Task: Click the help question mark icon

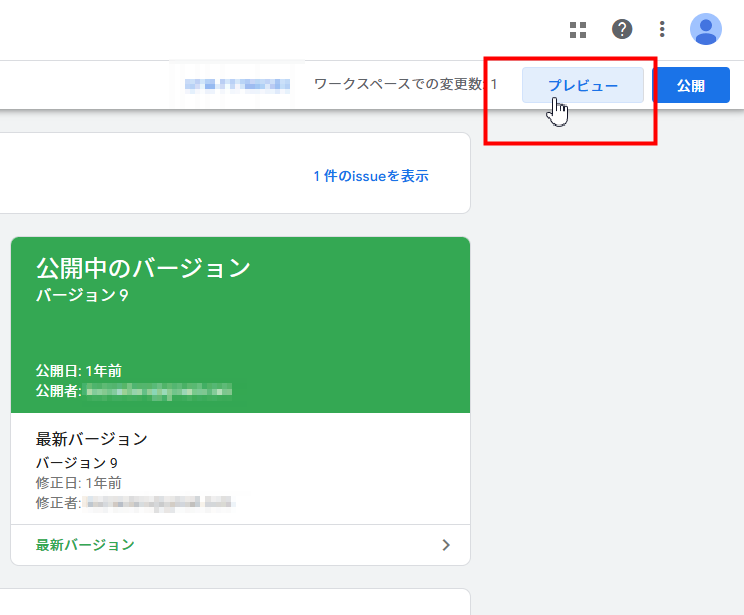Action: [622, 29]
